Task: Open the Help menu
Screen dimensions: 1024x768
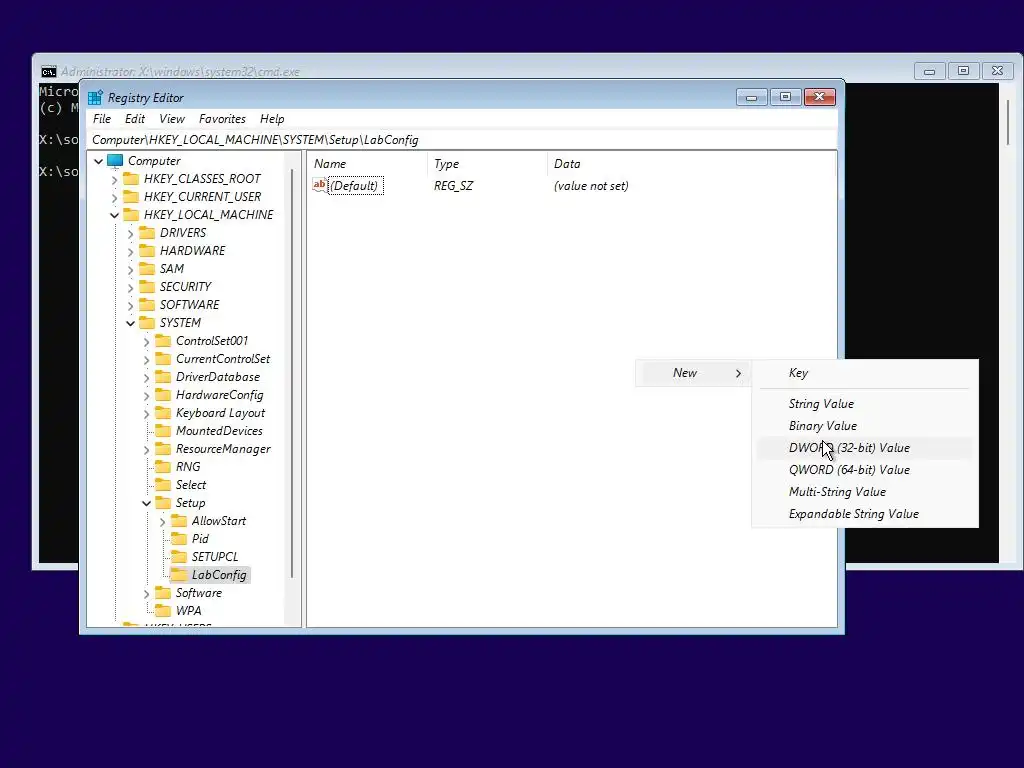Action: click(x=272, y=119)
